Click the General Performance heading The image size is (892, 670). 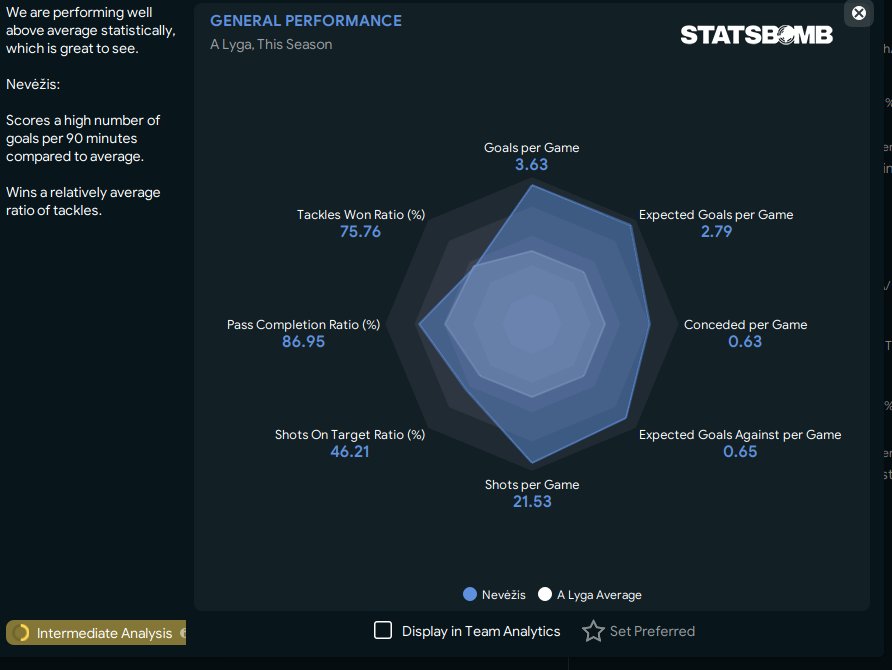click(306, 21)
